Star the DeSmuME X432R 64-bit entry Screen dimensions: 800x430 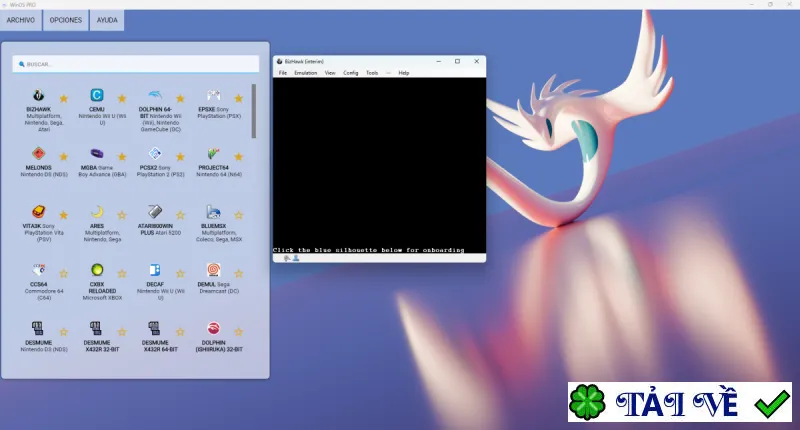coord(180,332)
